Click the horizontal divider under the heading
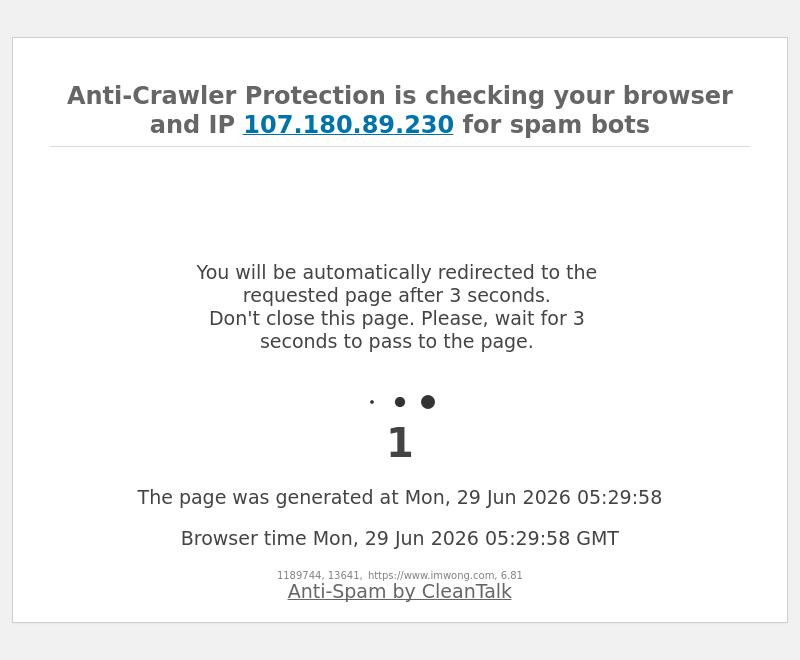Viewport: 800px width, 660px height. [400, 146]
